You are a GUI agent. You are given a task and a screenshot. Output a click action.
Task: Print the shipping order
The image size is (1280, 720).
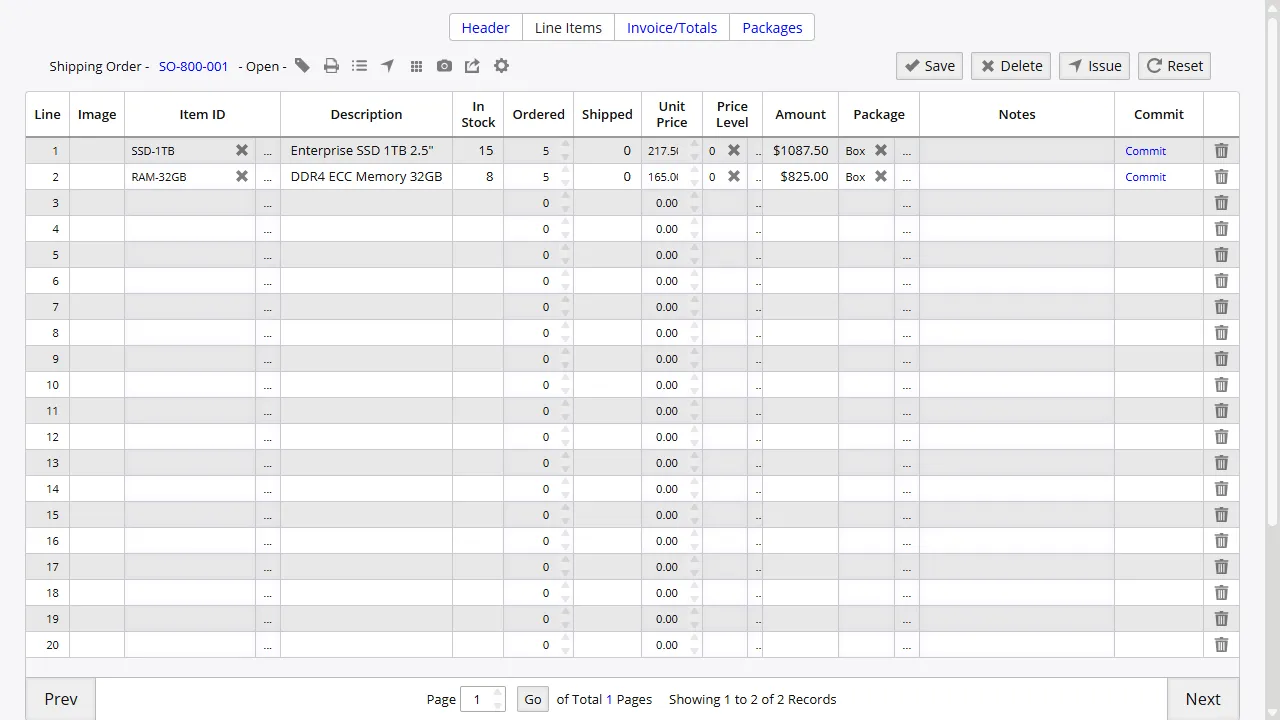[x=331, y=65]
